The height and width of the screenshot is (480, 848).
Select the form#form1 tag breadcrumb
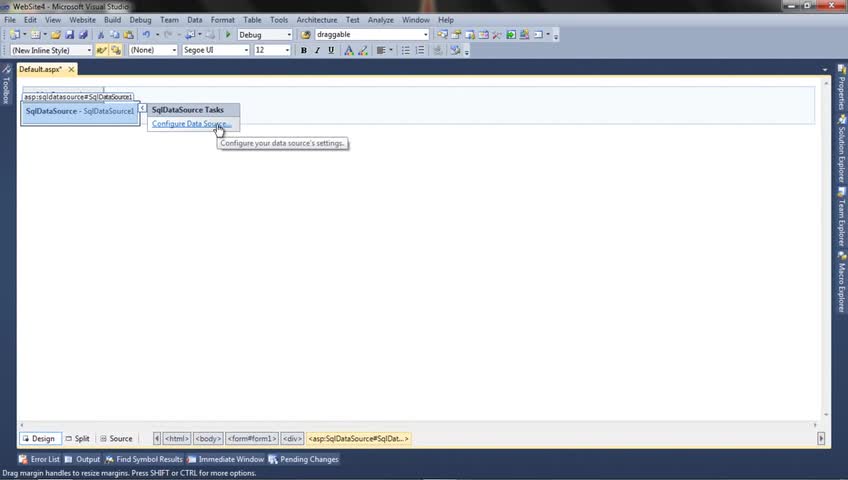[252, 438]
